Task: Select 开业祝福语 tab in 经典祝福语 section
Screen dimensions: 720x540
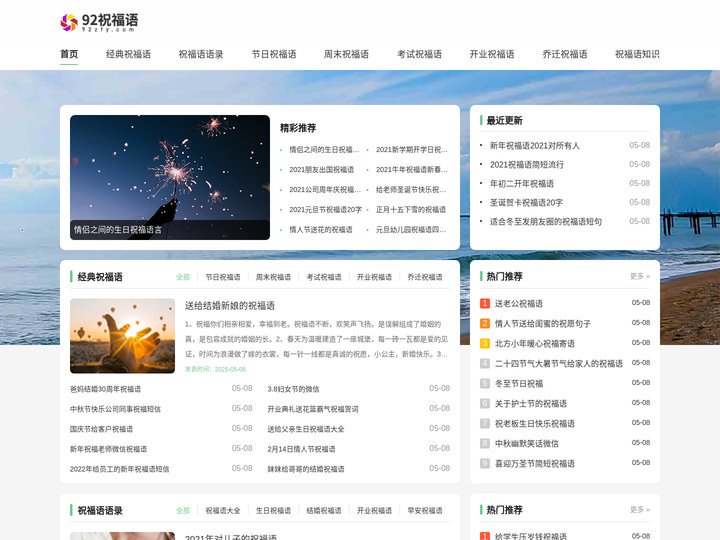Action: click(x=374, y=277)
